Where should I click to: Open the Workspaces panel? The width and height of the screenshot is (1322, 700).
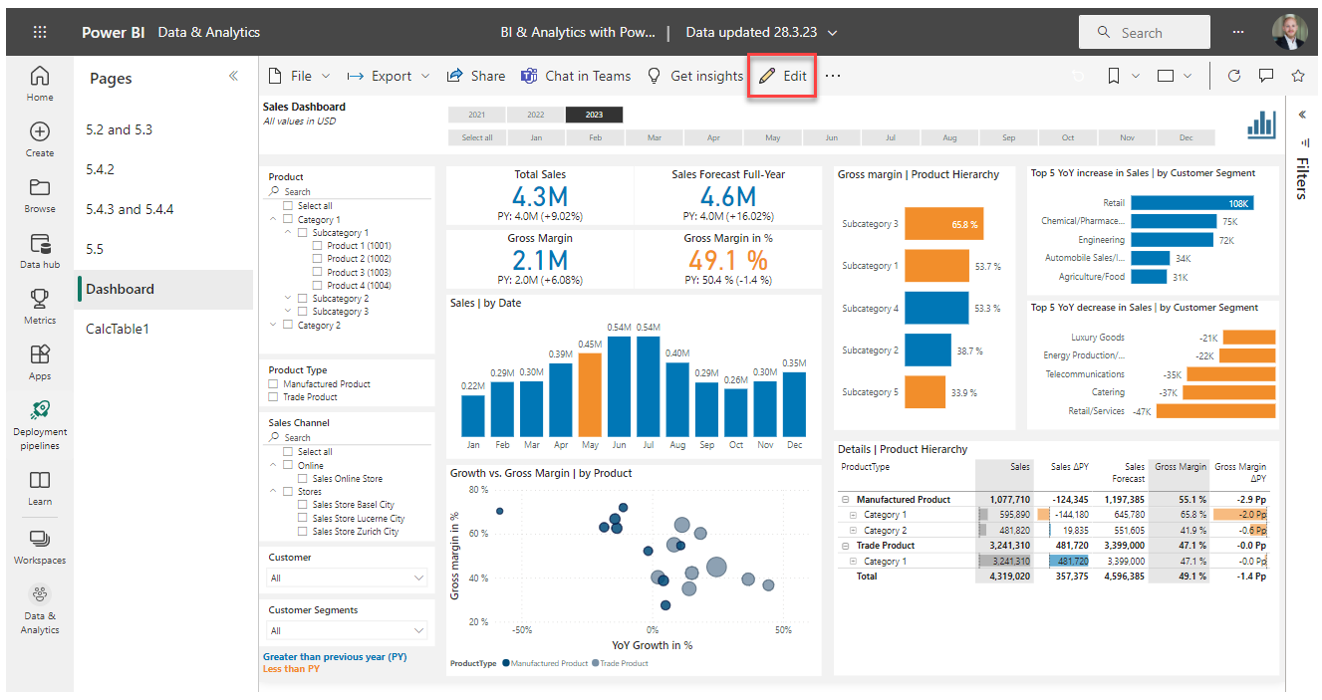(x=39, y=546)
